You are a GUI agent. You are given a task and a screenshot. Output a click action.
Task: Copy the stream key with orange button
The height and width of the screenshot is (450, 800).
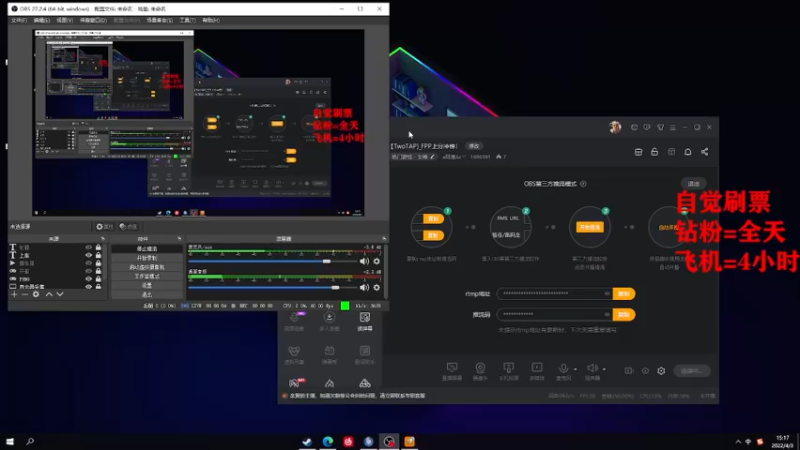(623, 315)
